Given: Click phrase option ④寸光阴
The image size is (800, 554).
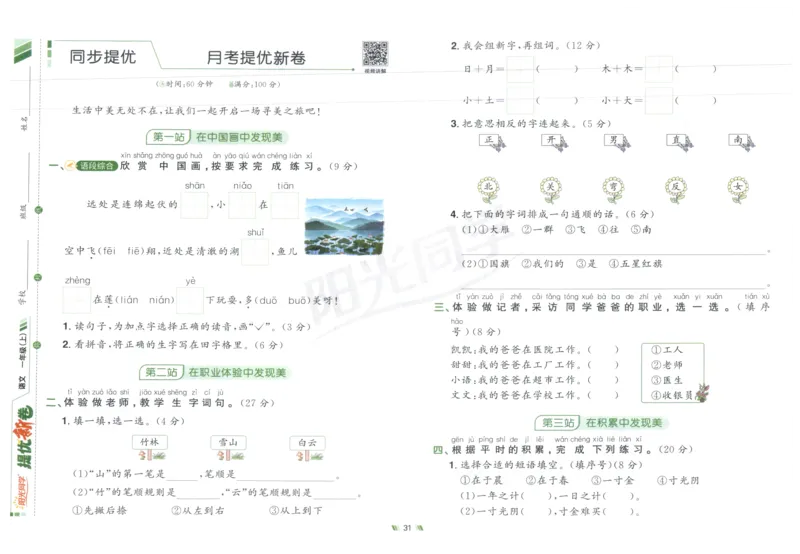Looking at the screenshot, I should (678, 480).
